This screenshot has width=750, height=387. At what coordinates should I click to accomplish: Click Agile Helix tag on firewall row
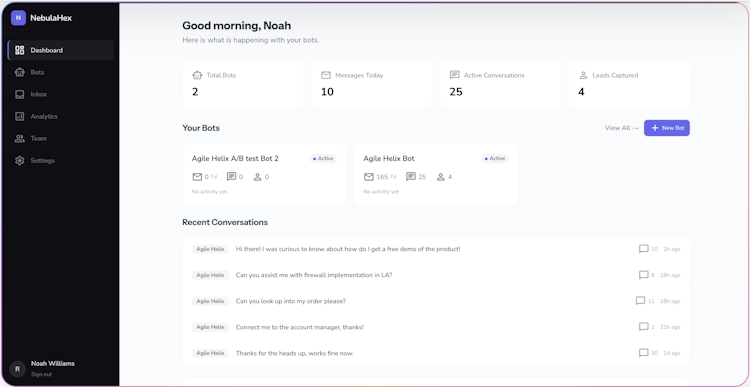click(210, 275)
